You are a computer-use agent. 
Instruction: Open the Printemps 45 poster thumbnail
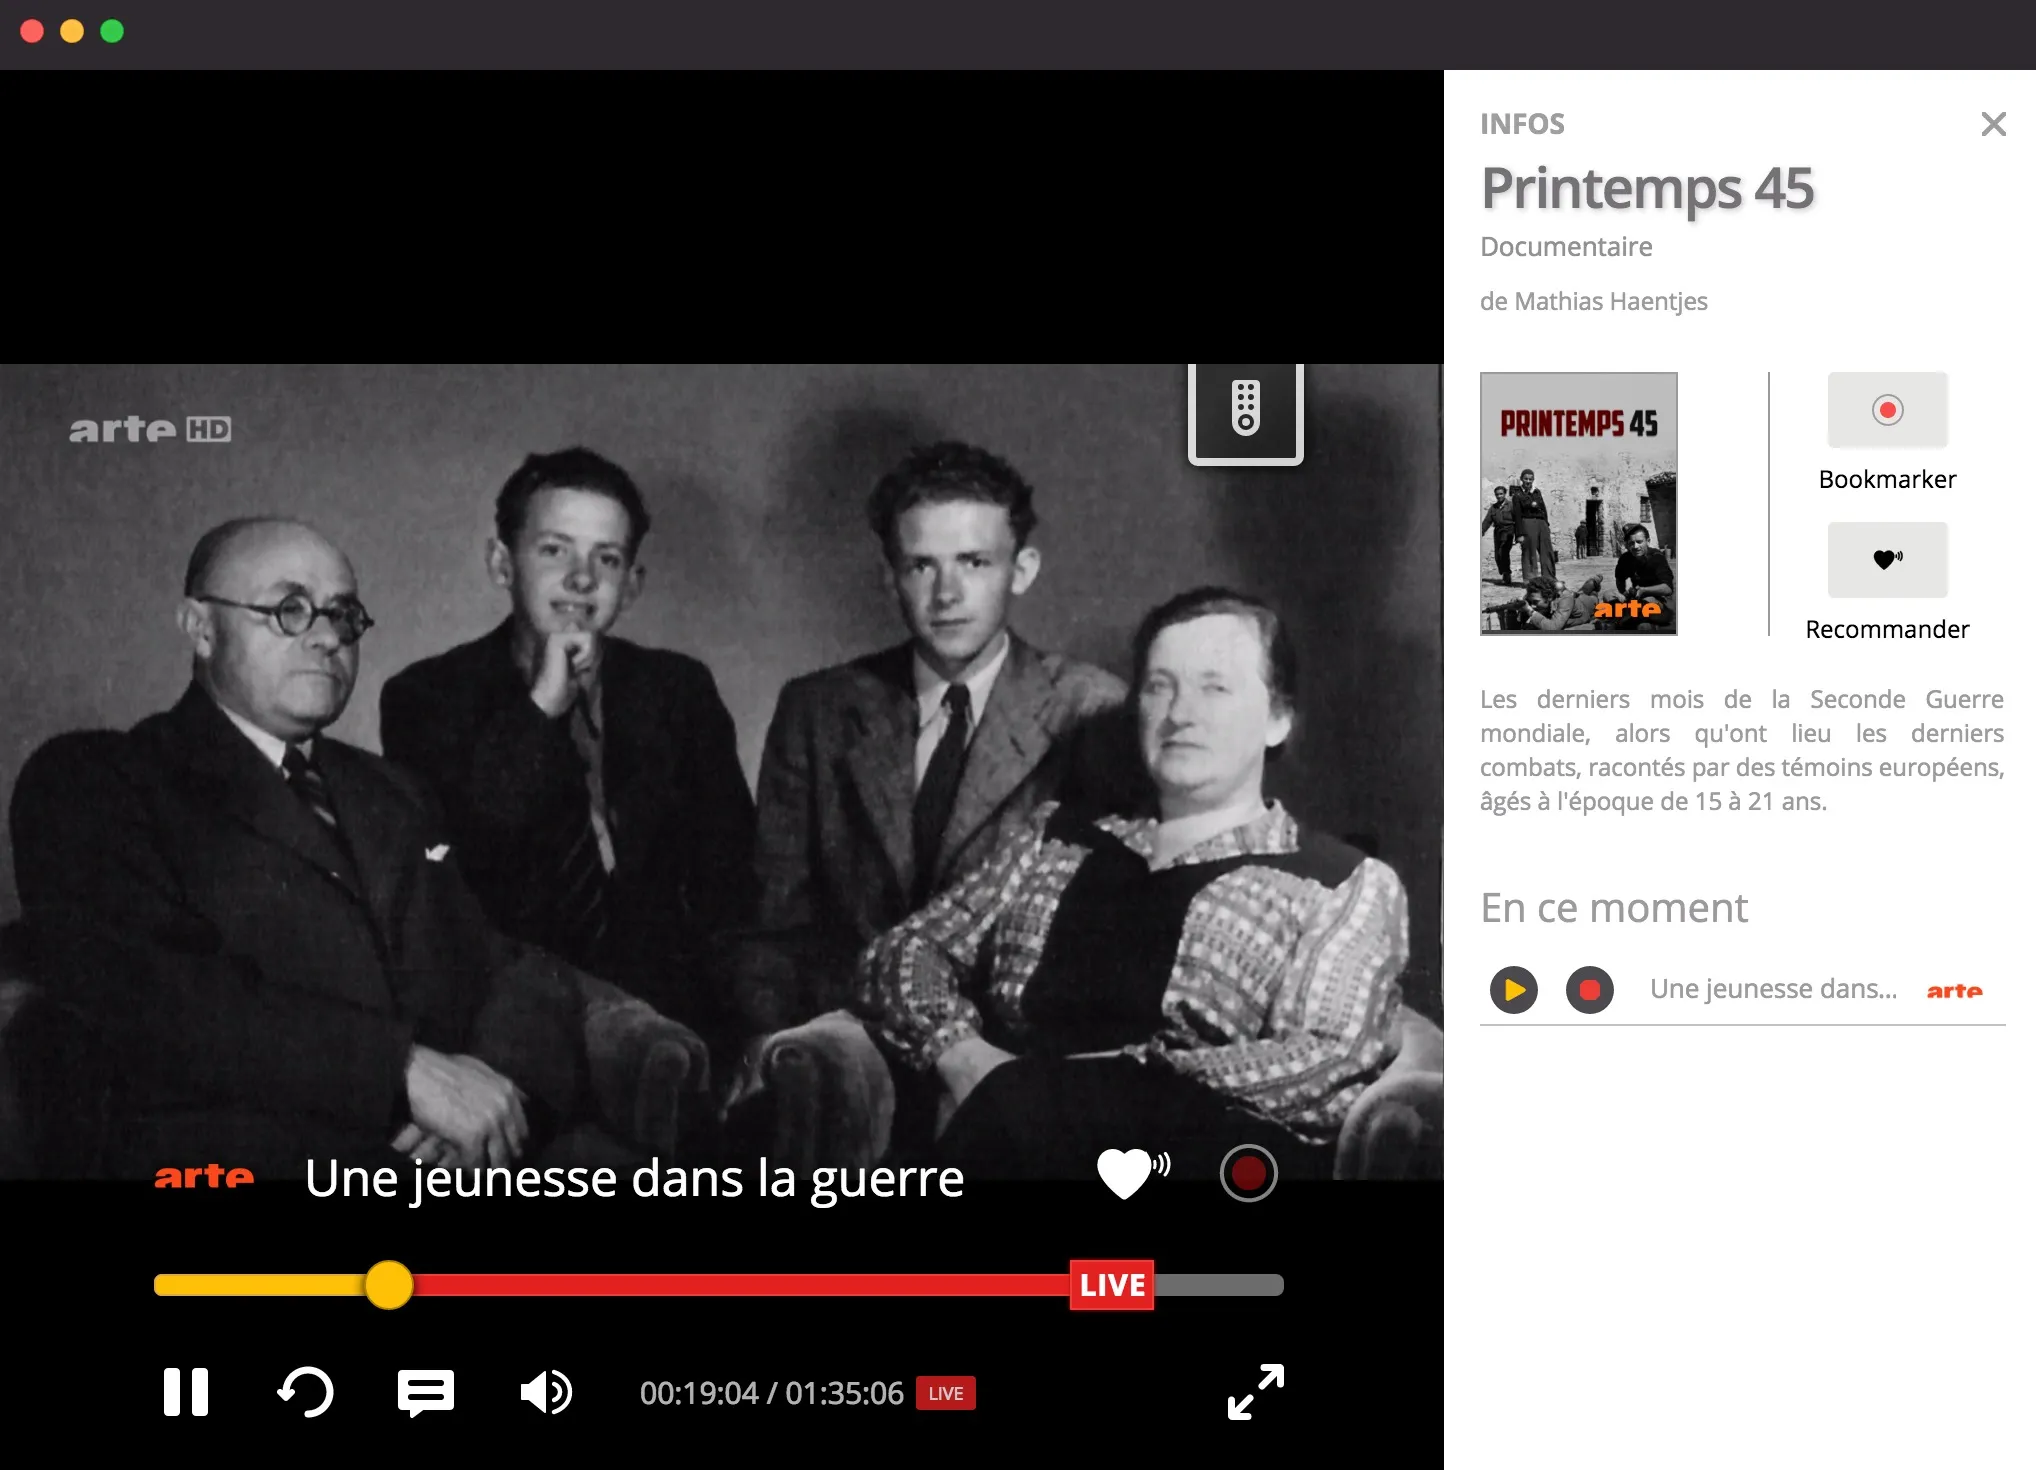1578,504
